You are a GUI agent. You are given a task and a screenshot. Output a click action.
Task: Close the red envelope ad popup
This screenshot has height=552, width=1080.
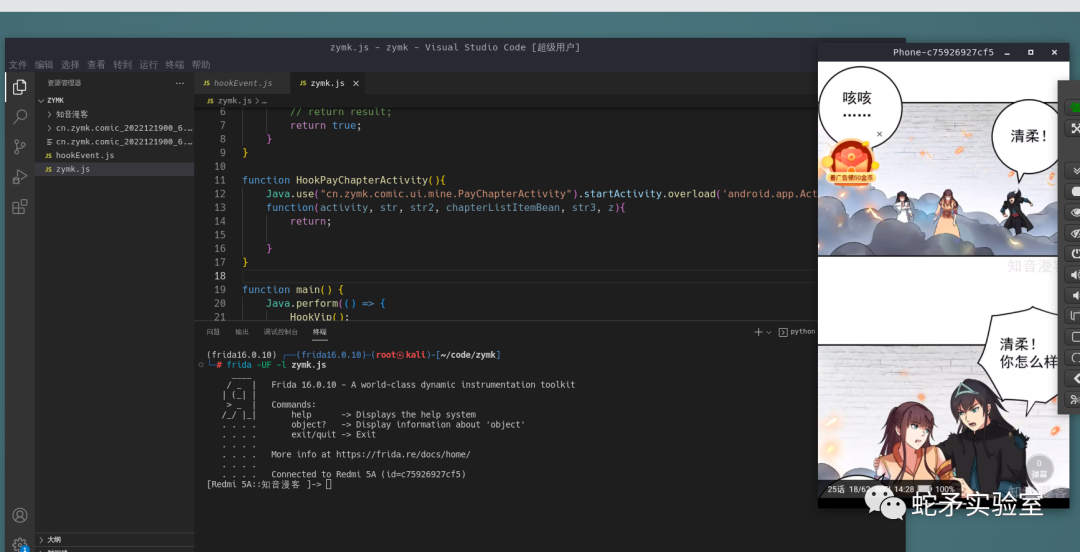879,134
